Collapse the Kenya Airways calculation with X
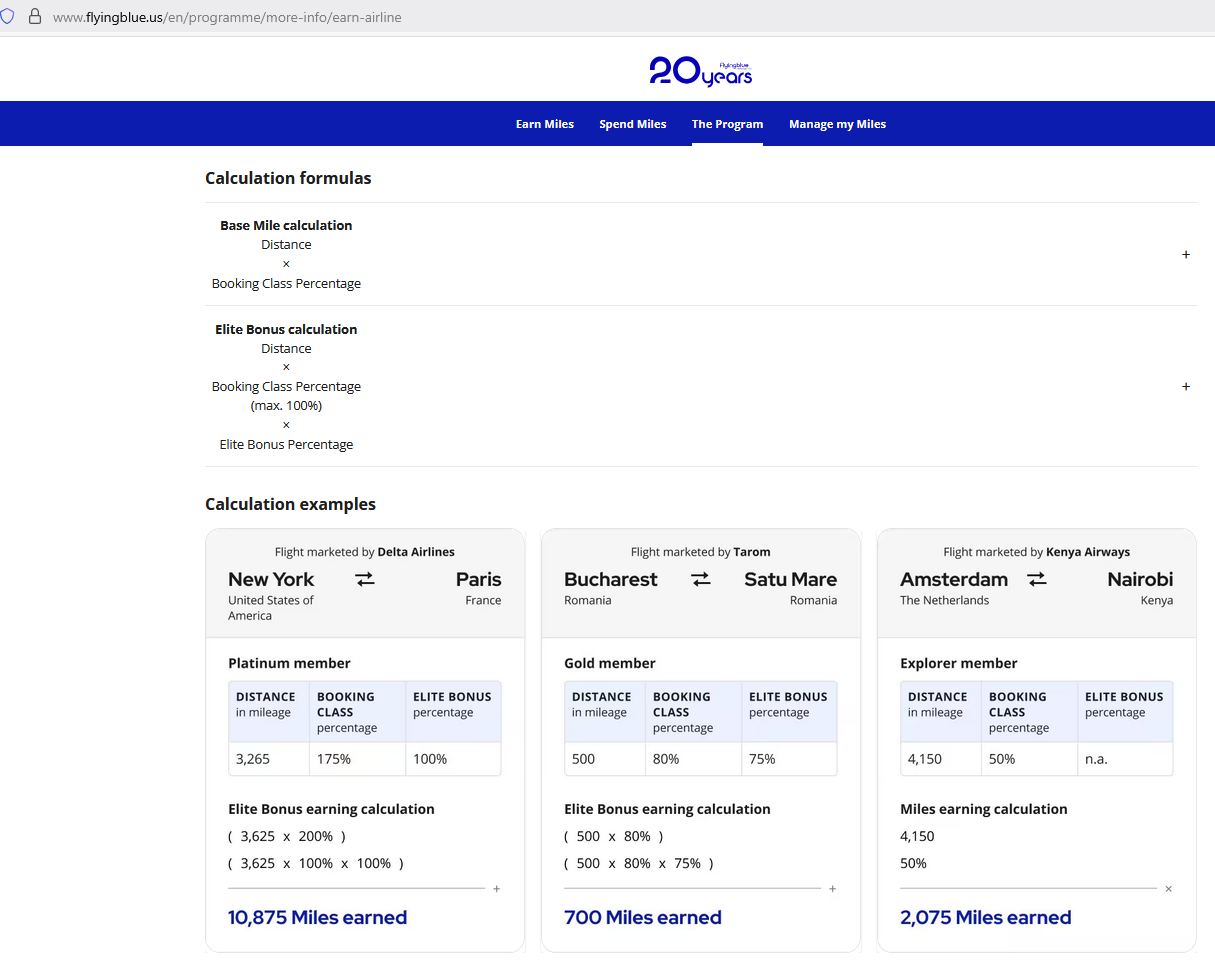1215x965 pixels. [1168, 889]
